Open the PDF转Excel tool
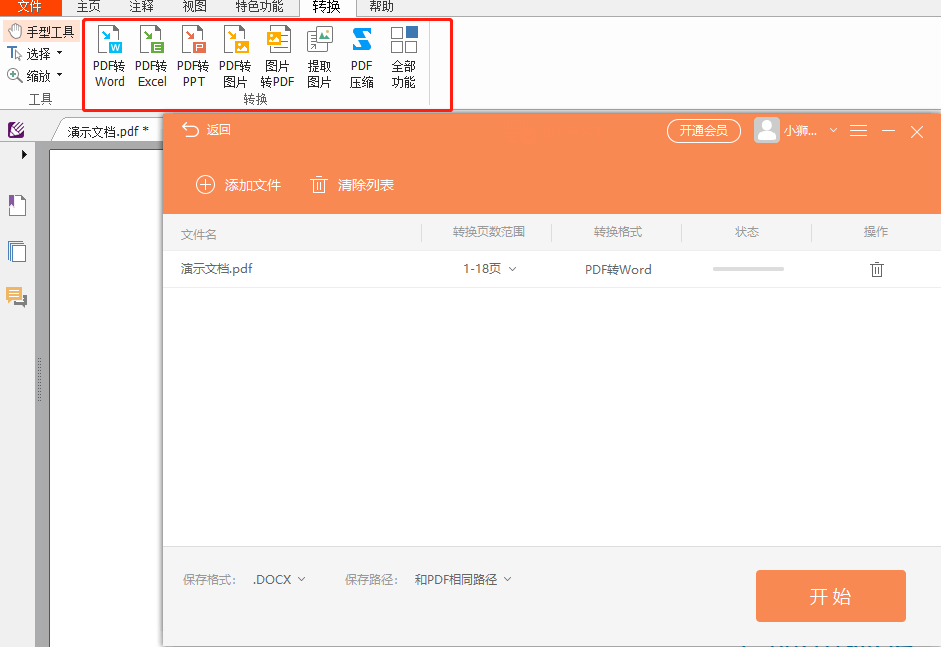The image size is (941, 647). [x=151, y=55]
